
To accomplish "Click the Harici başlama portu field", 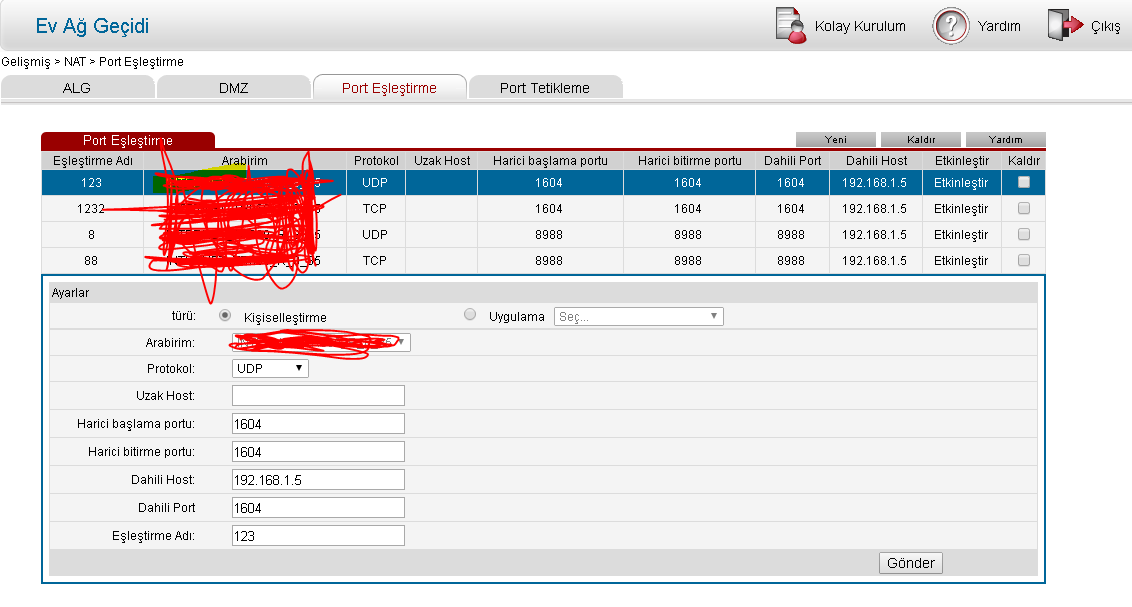I will point(318,424).
